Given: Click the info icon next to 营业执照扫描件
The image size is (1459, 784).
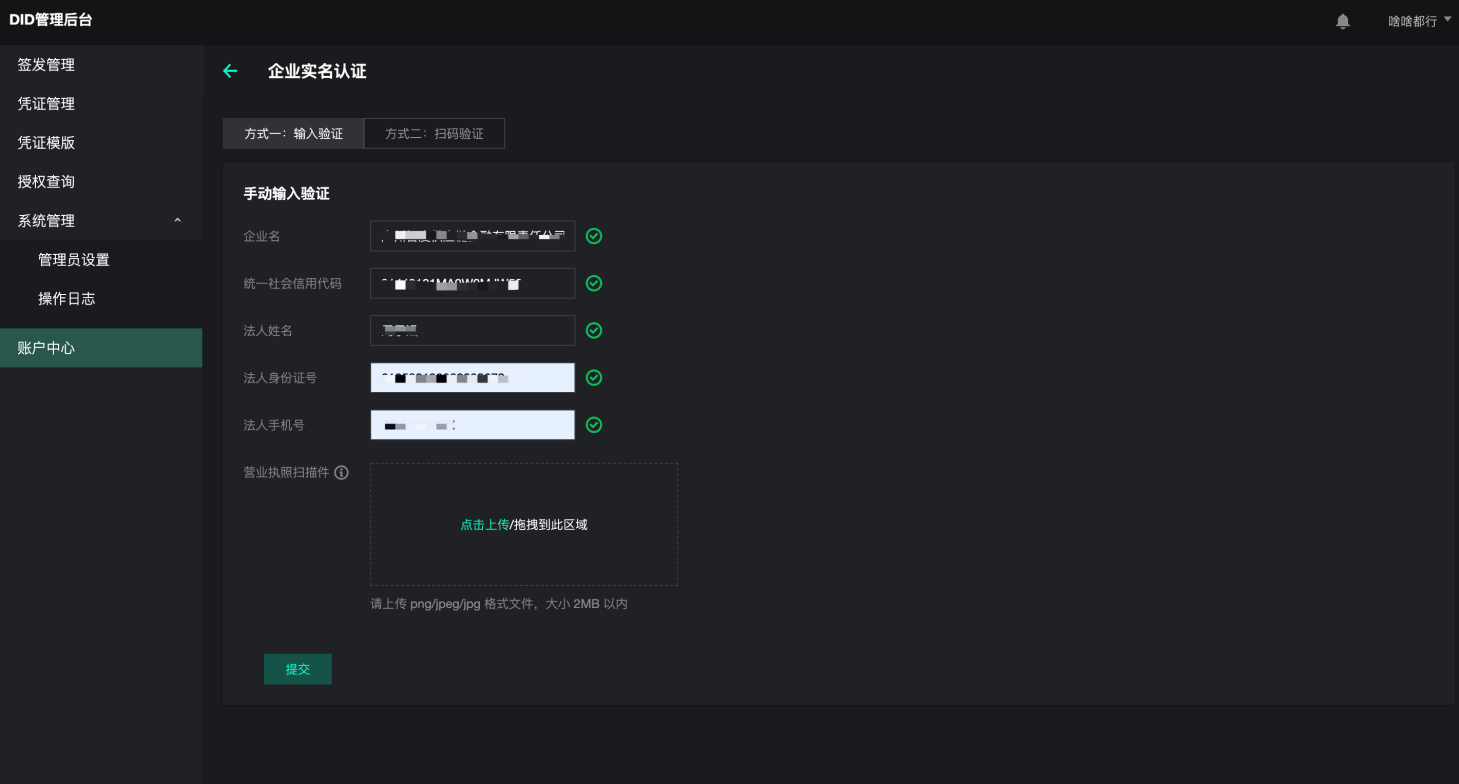Looking at the screenshot, I should [341, 473].
